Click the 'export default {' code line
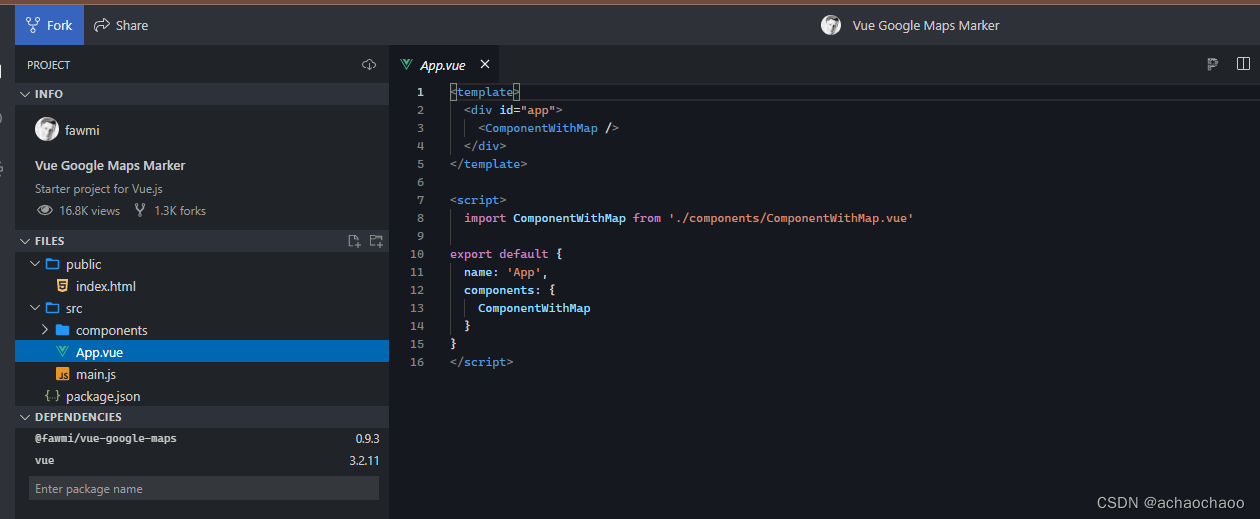This screenshot has width=1260, height=519. (x=506, y=254)
